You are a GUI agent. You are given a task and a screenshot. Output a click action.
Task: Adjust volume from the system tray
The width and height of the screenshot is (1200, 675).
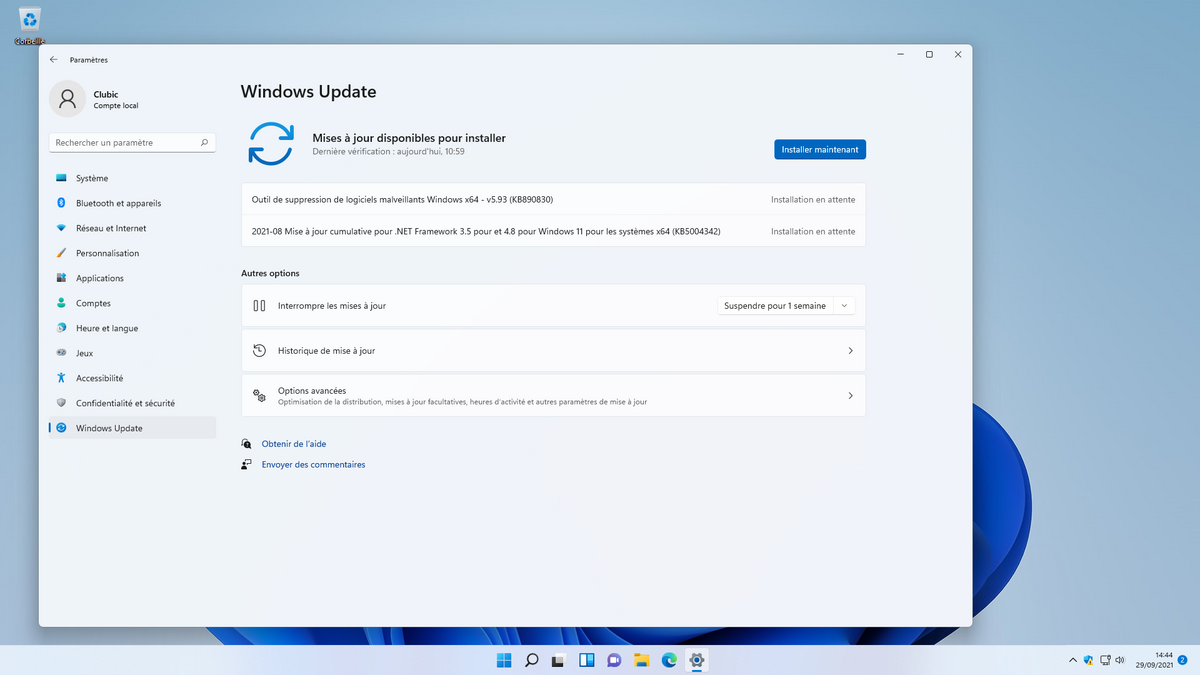pyautogui.click(x=1119, y=660)
